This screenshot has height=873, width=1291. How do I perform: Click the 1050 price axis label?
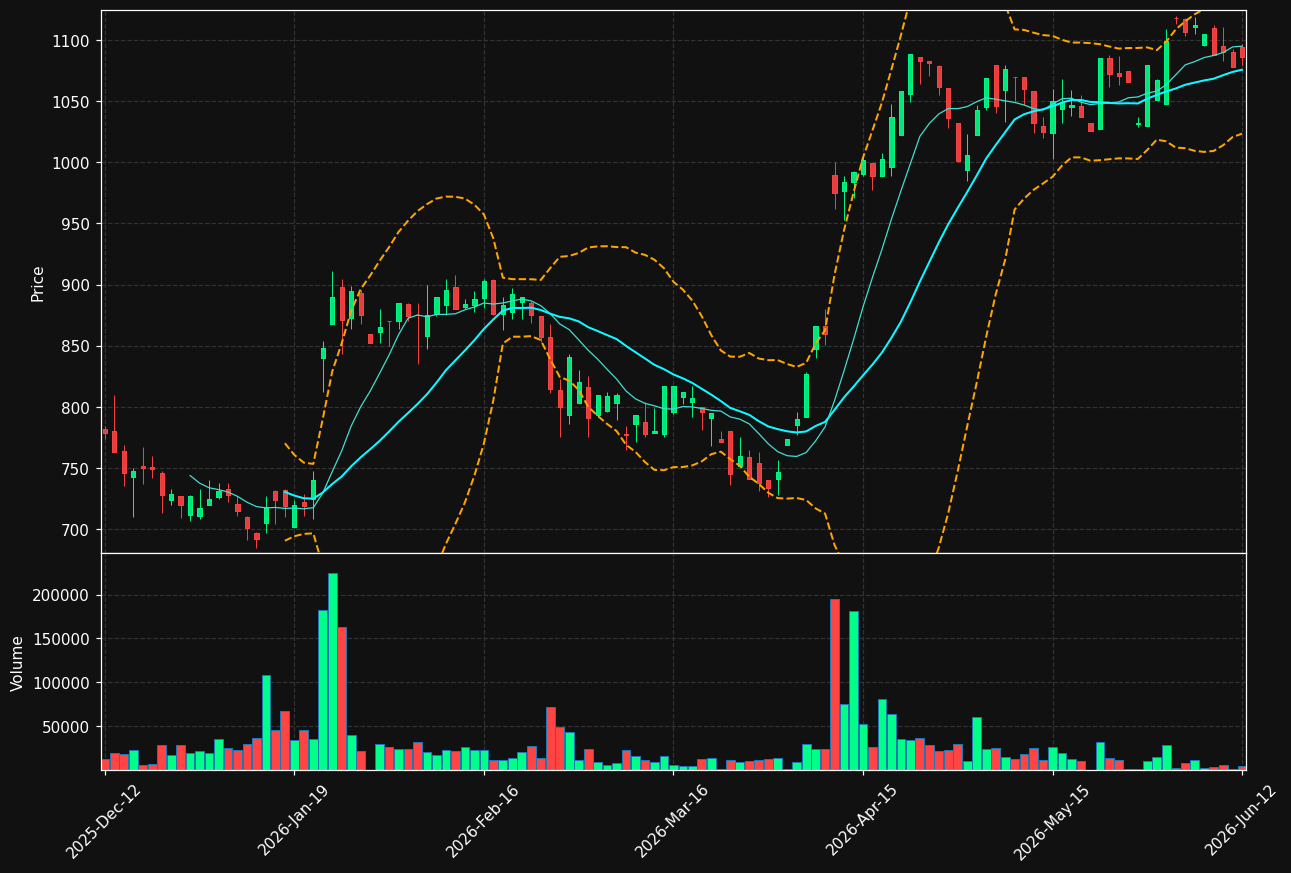pos(73,102)
